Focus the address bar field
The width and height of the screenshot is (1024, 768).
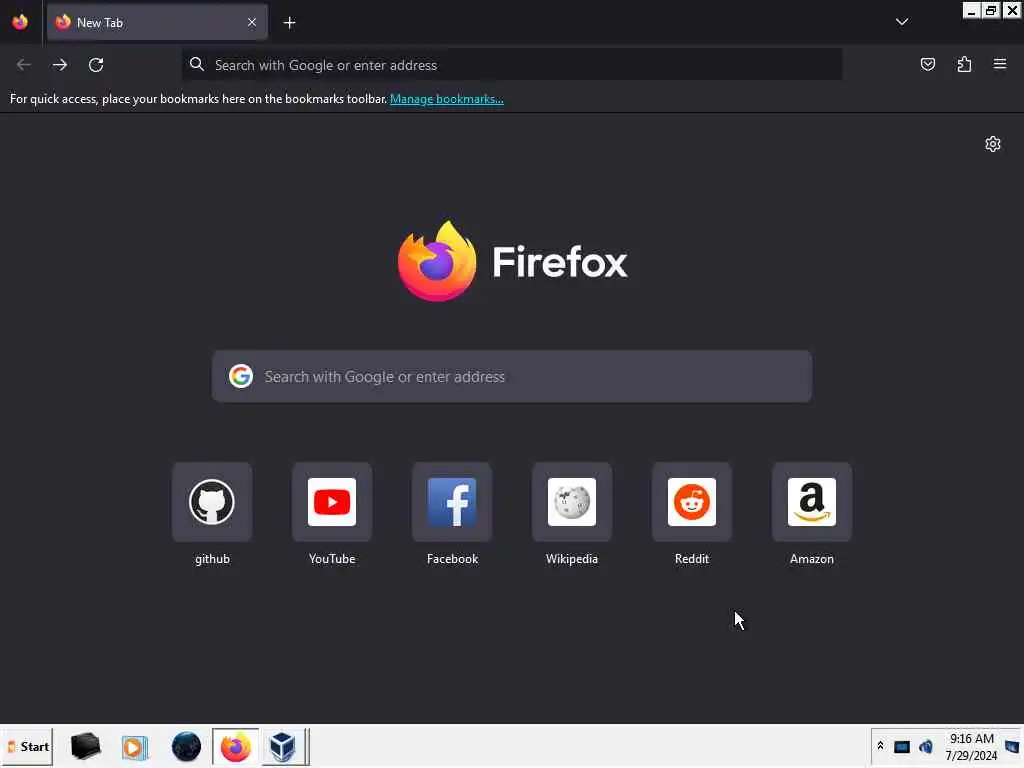(512, 65)
